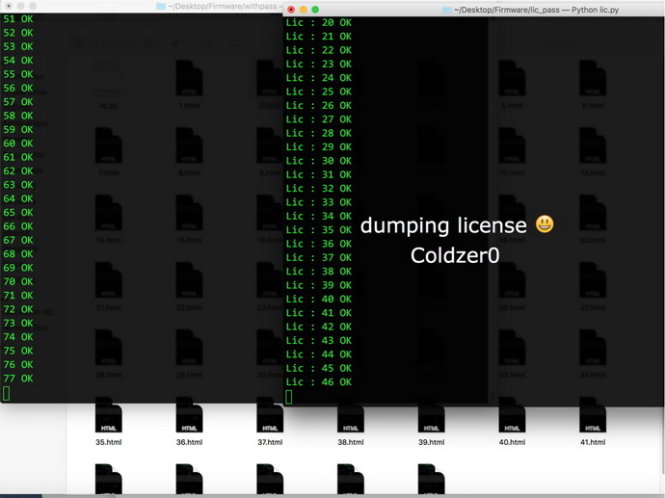Click the 'Lic : 20 OK' terminal line
665x498 pixels.
(x=319, y=22)
